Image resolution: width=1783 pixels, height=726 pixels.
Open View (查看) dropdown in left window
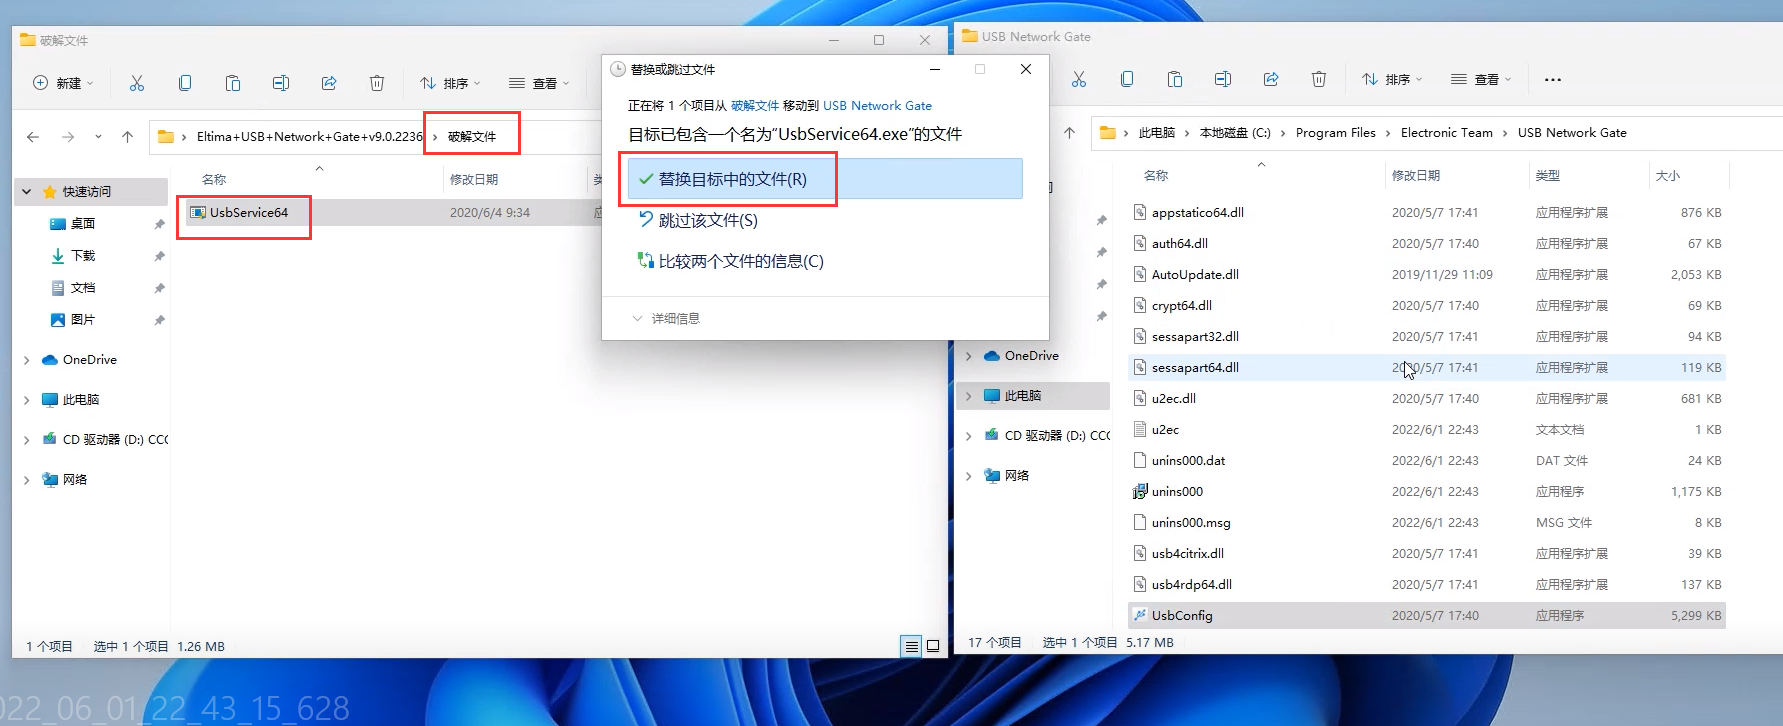(539, 83)
